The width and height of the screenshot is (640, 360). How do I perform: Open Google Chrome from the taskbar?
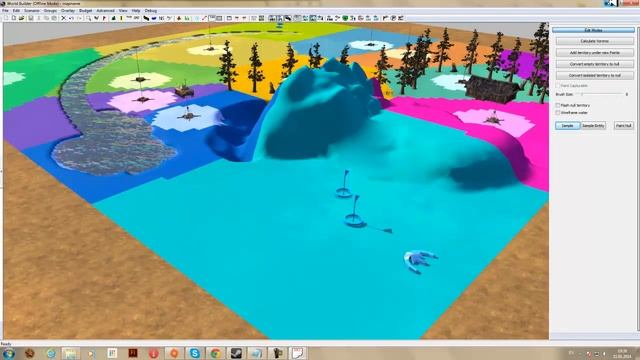(215, 353)
